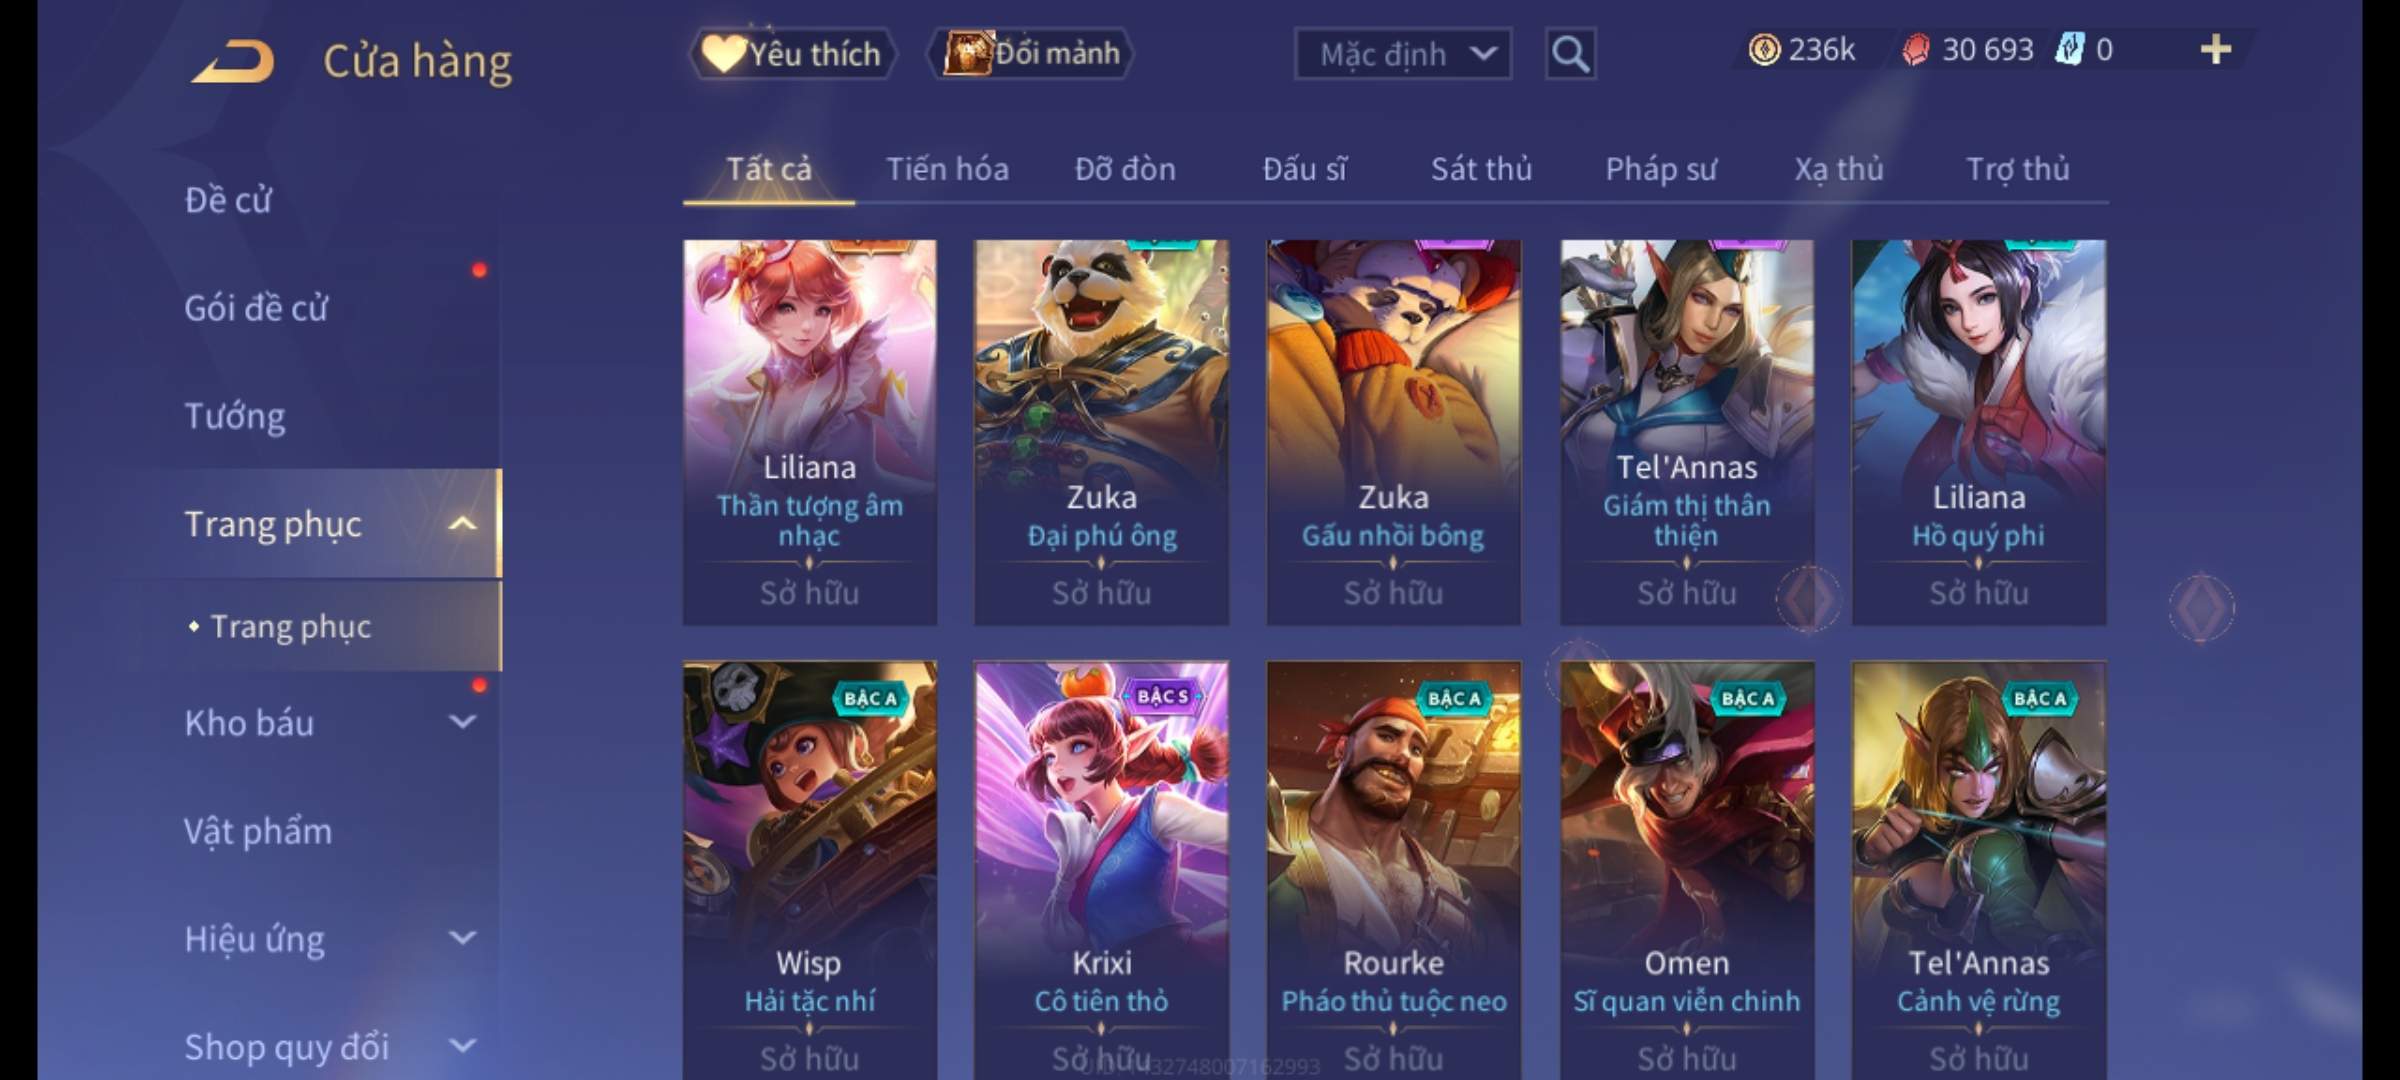This screenshot has height=1080, width=2400.
Task: Open Đổi mảnh chest exchange
Action: tap(1031, 54)
